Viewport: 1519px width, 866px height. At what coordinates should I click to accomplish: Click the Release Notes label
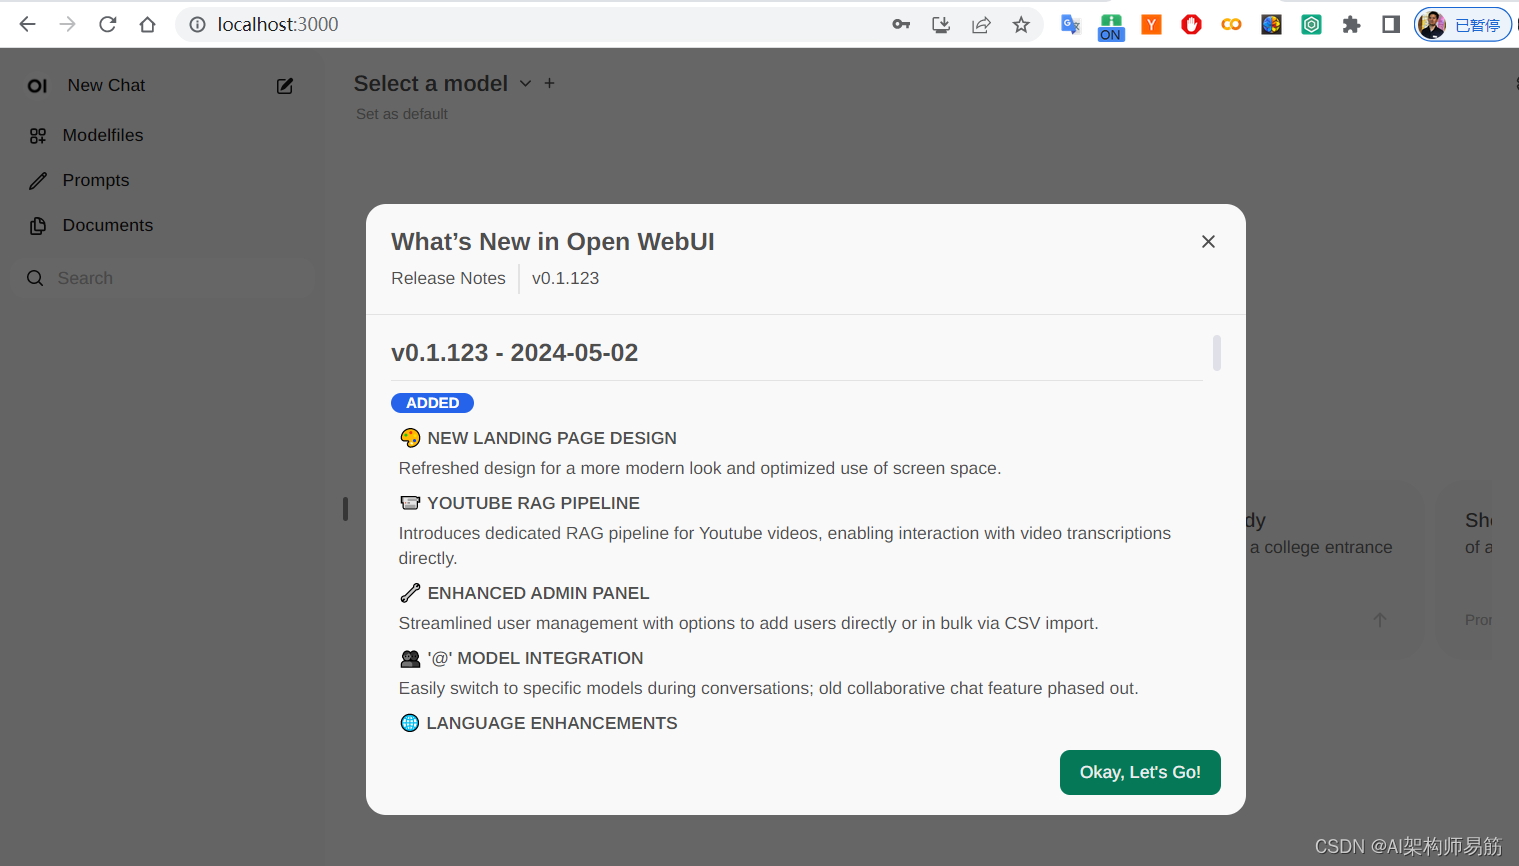[x=448, y=278]
